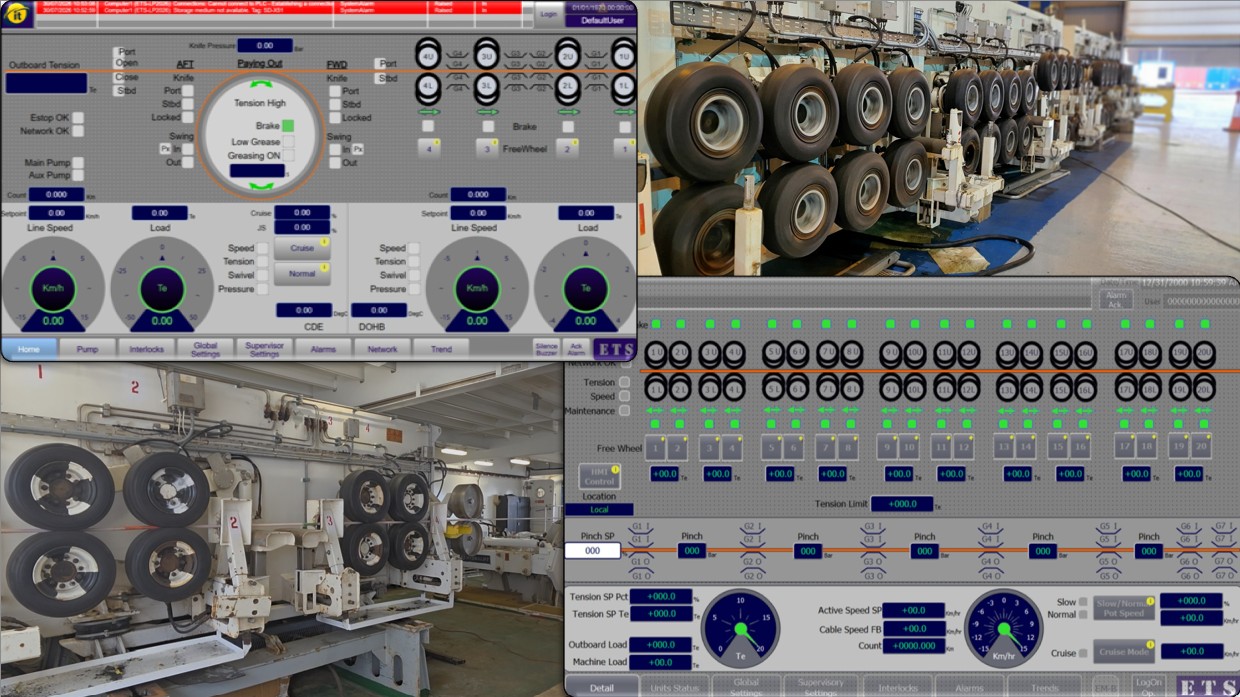Click the ETS logo in upper HMI panel
The image size is (1240, 697).
614,349
